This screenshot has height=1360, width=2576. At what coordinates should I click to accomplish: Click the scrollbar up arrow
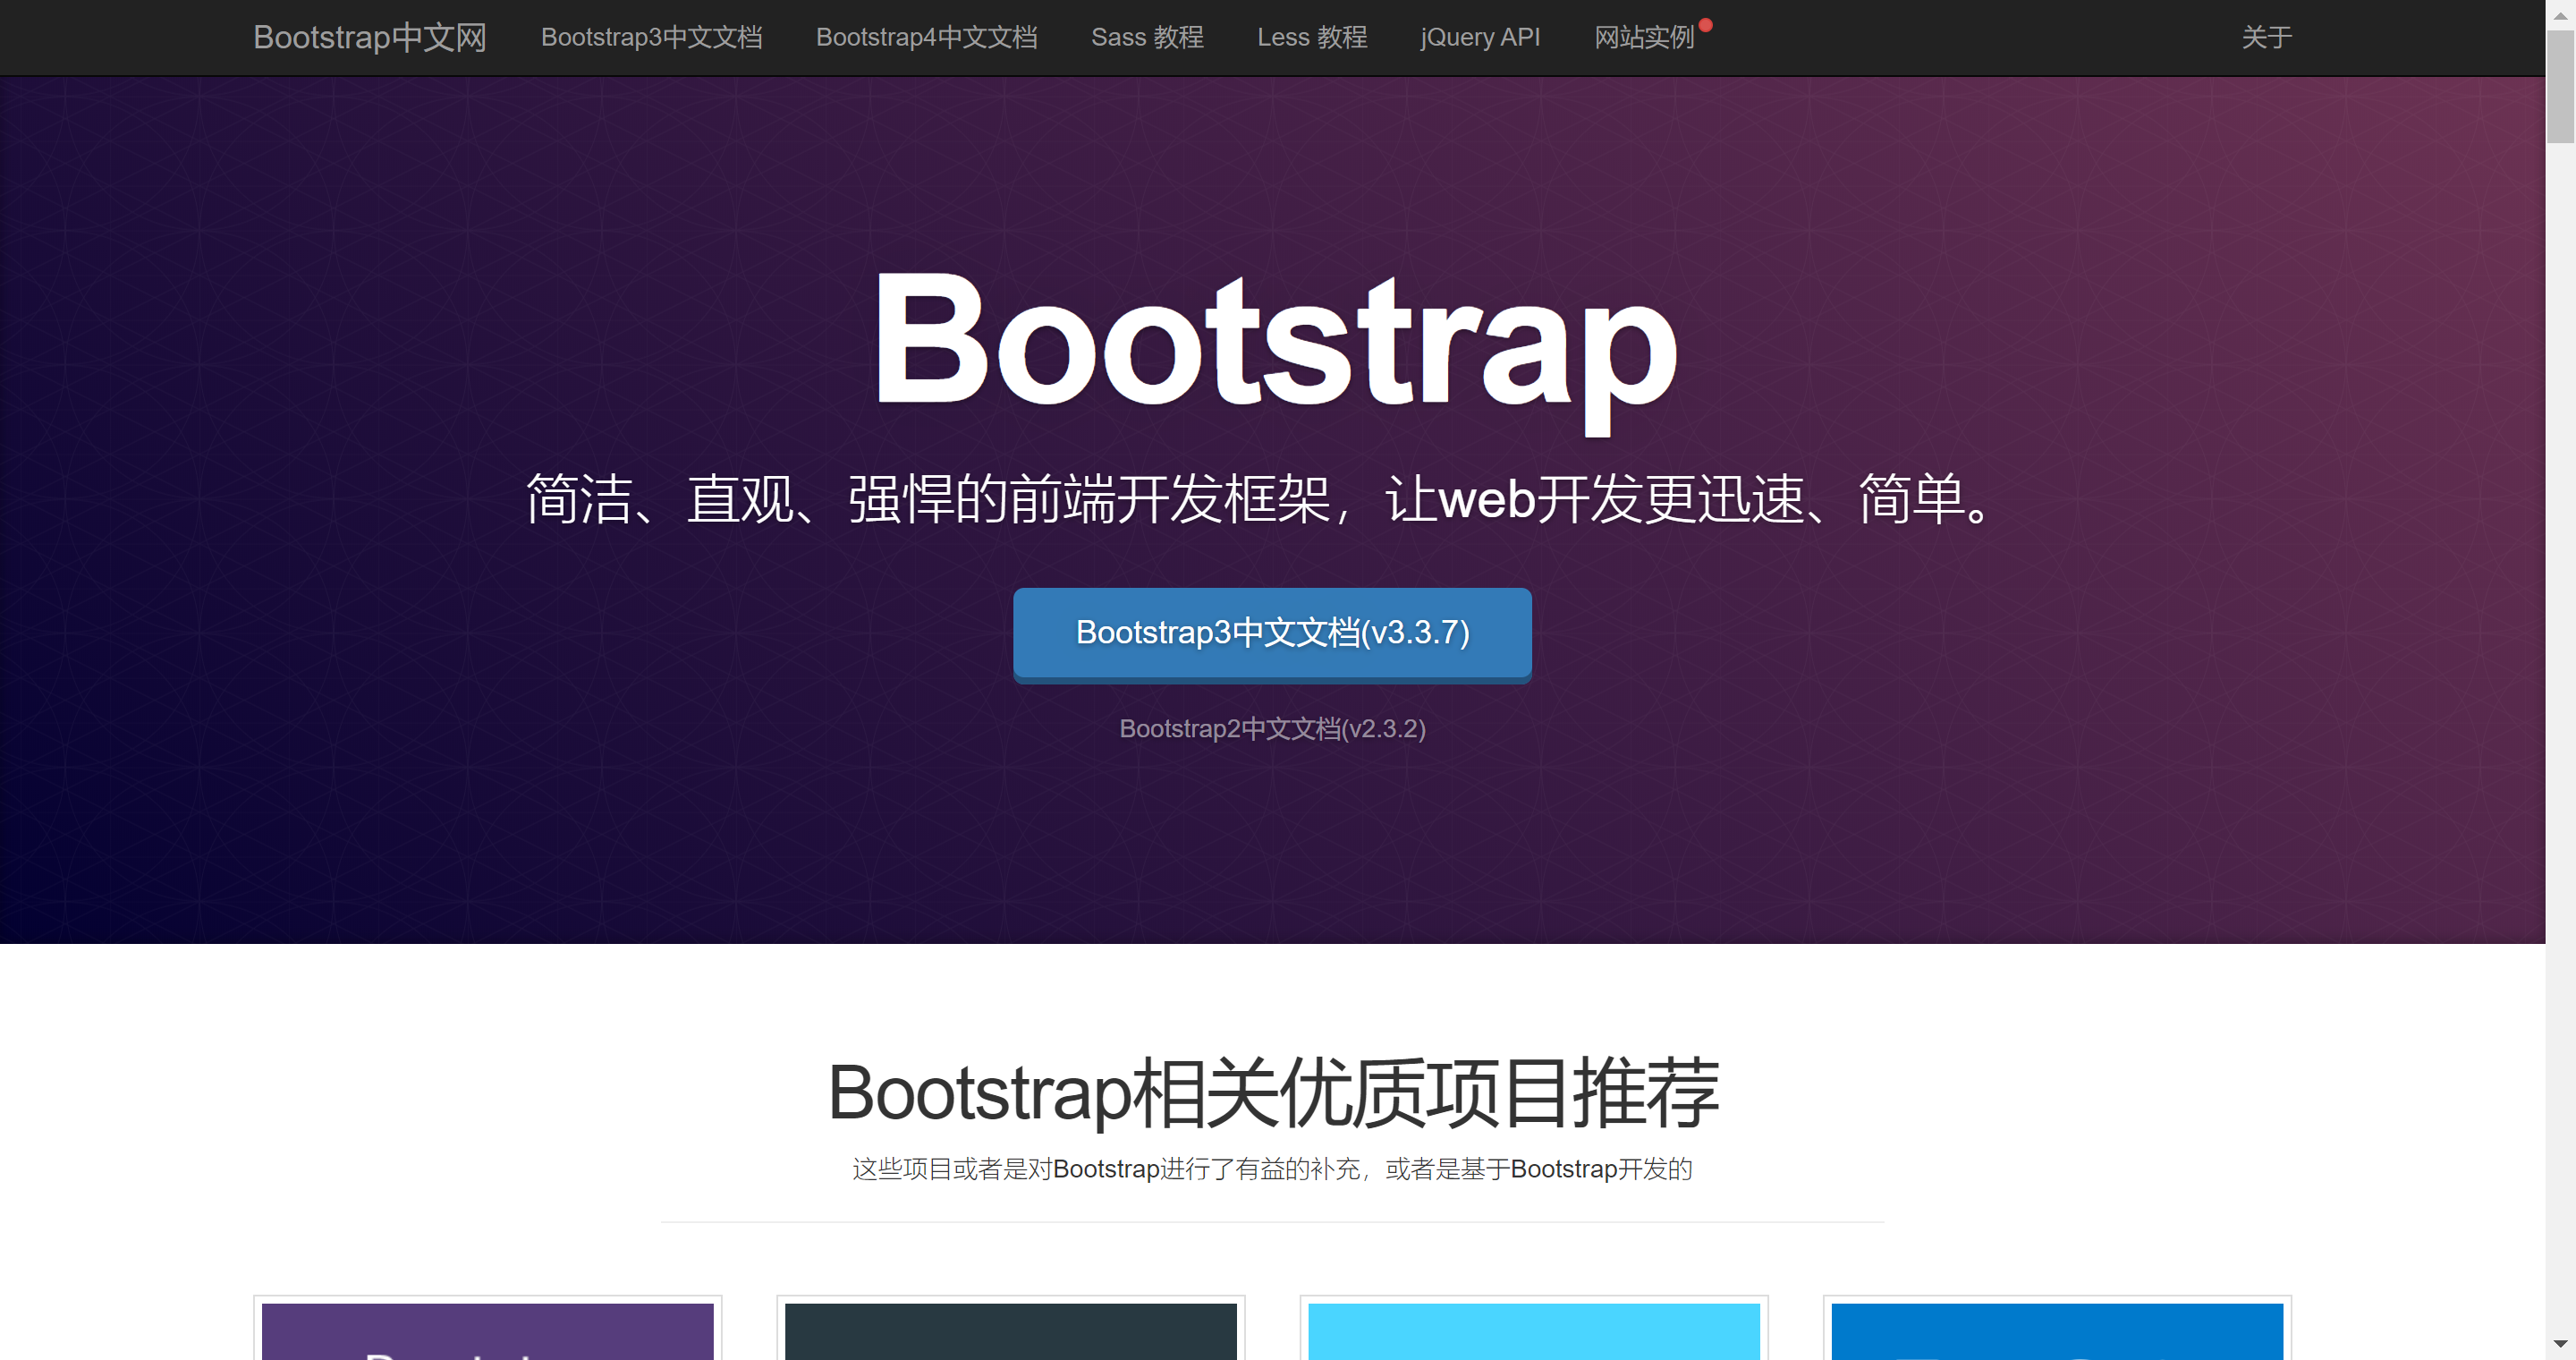click(x=2560, y=14)
